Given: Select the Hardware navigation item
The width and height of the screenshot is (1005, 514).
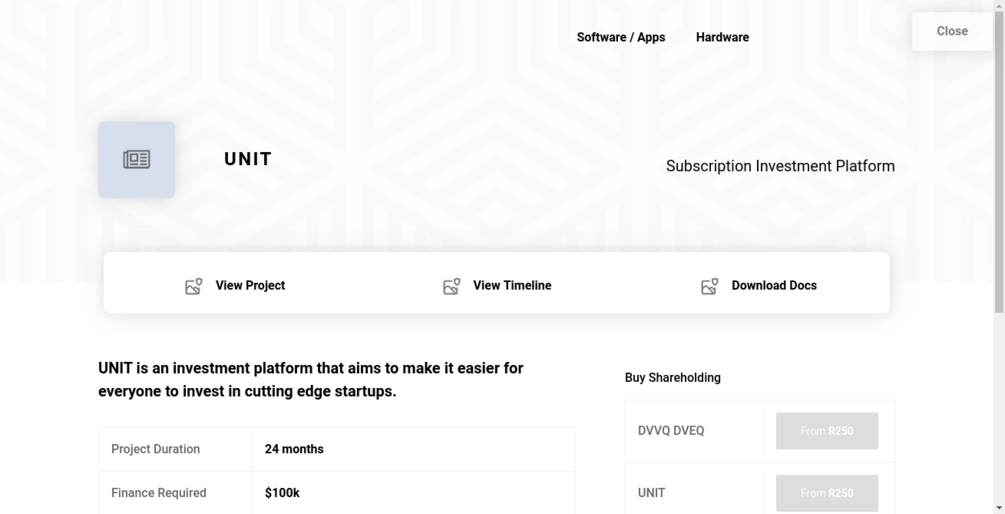Looking at the screenshot, I should 722,38.
